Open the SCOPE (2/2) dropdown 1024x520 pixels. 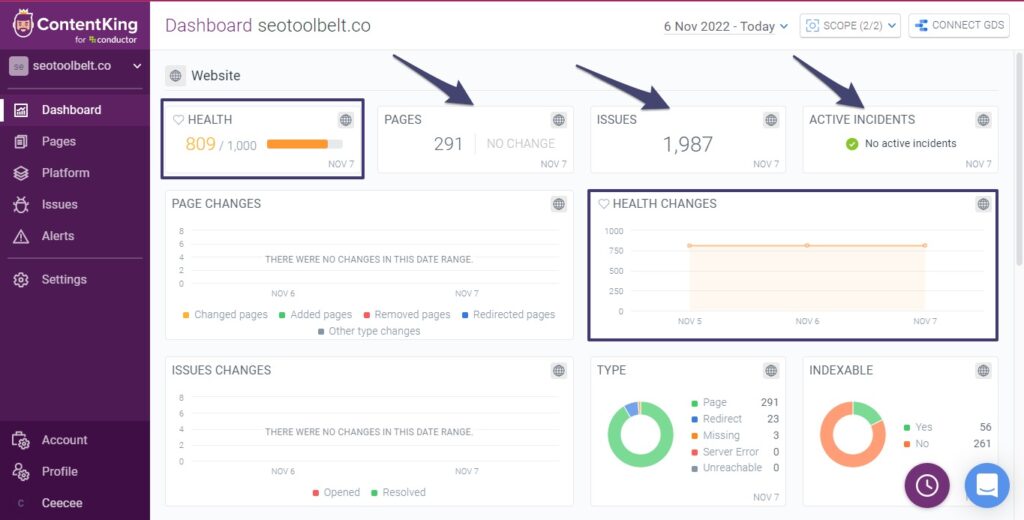pos(850,25)
